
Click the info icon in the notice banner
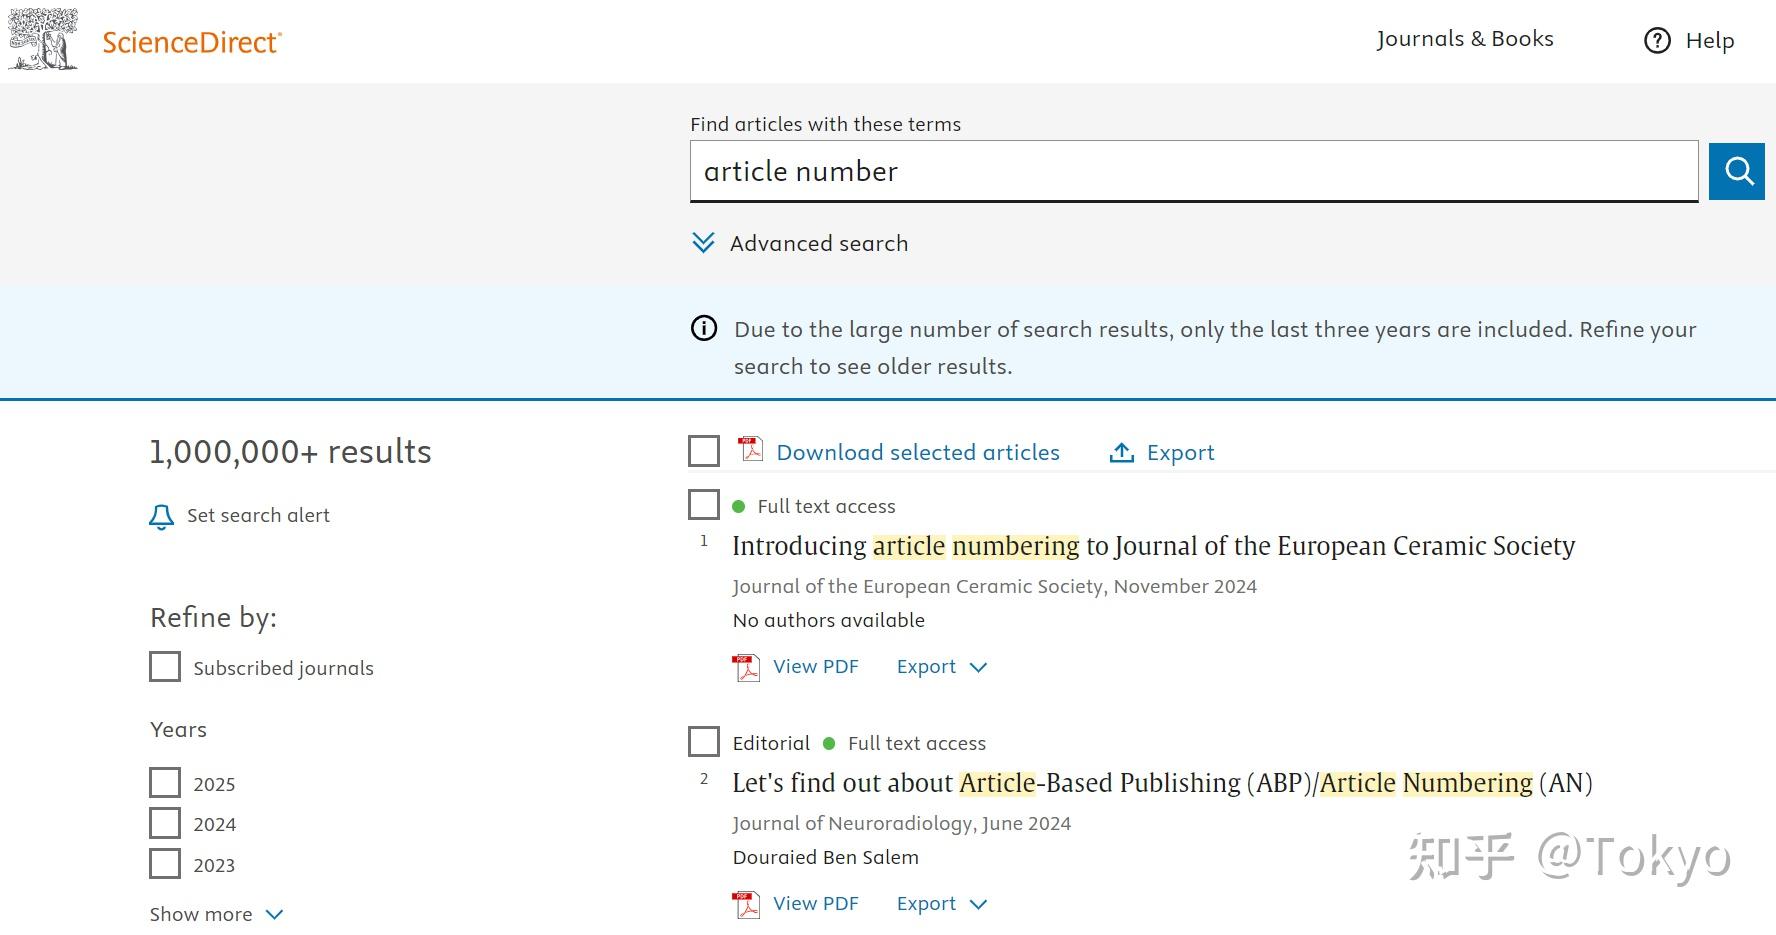(704, 328)
